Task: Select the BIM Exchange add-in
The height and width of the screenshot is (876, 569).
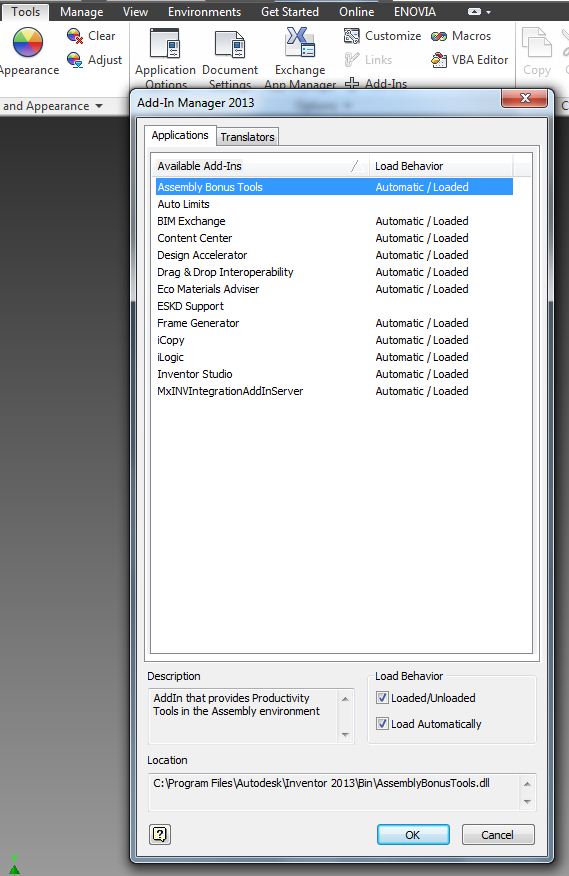Action: tap(334, 221)
